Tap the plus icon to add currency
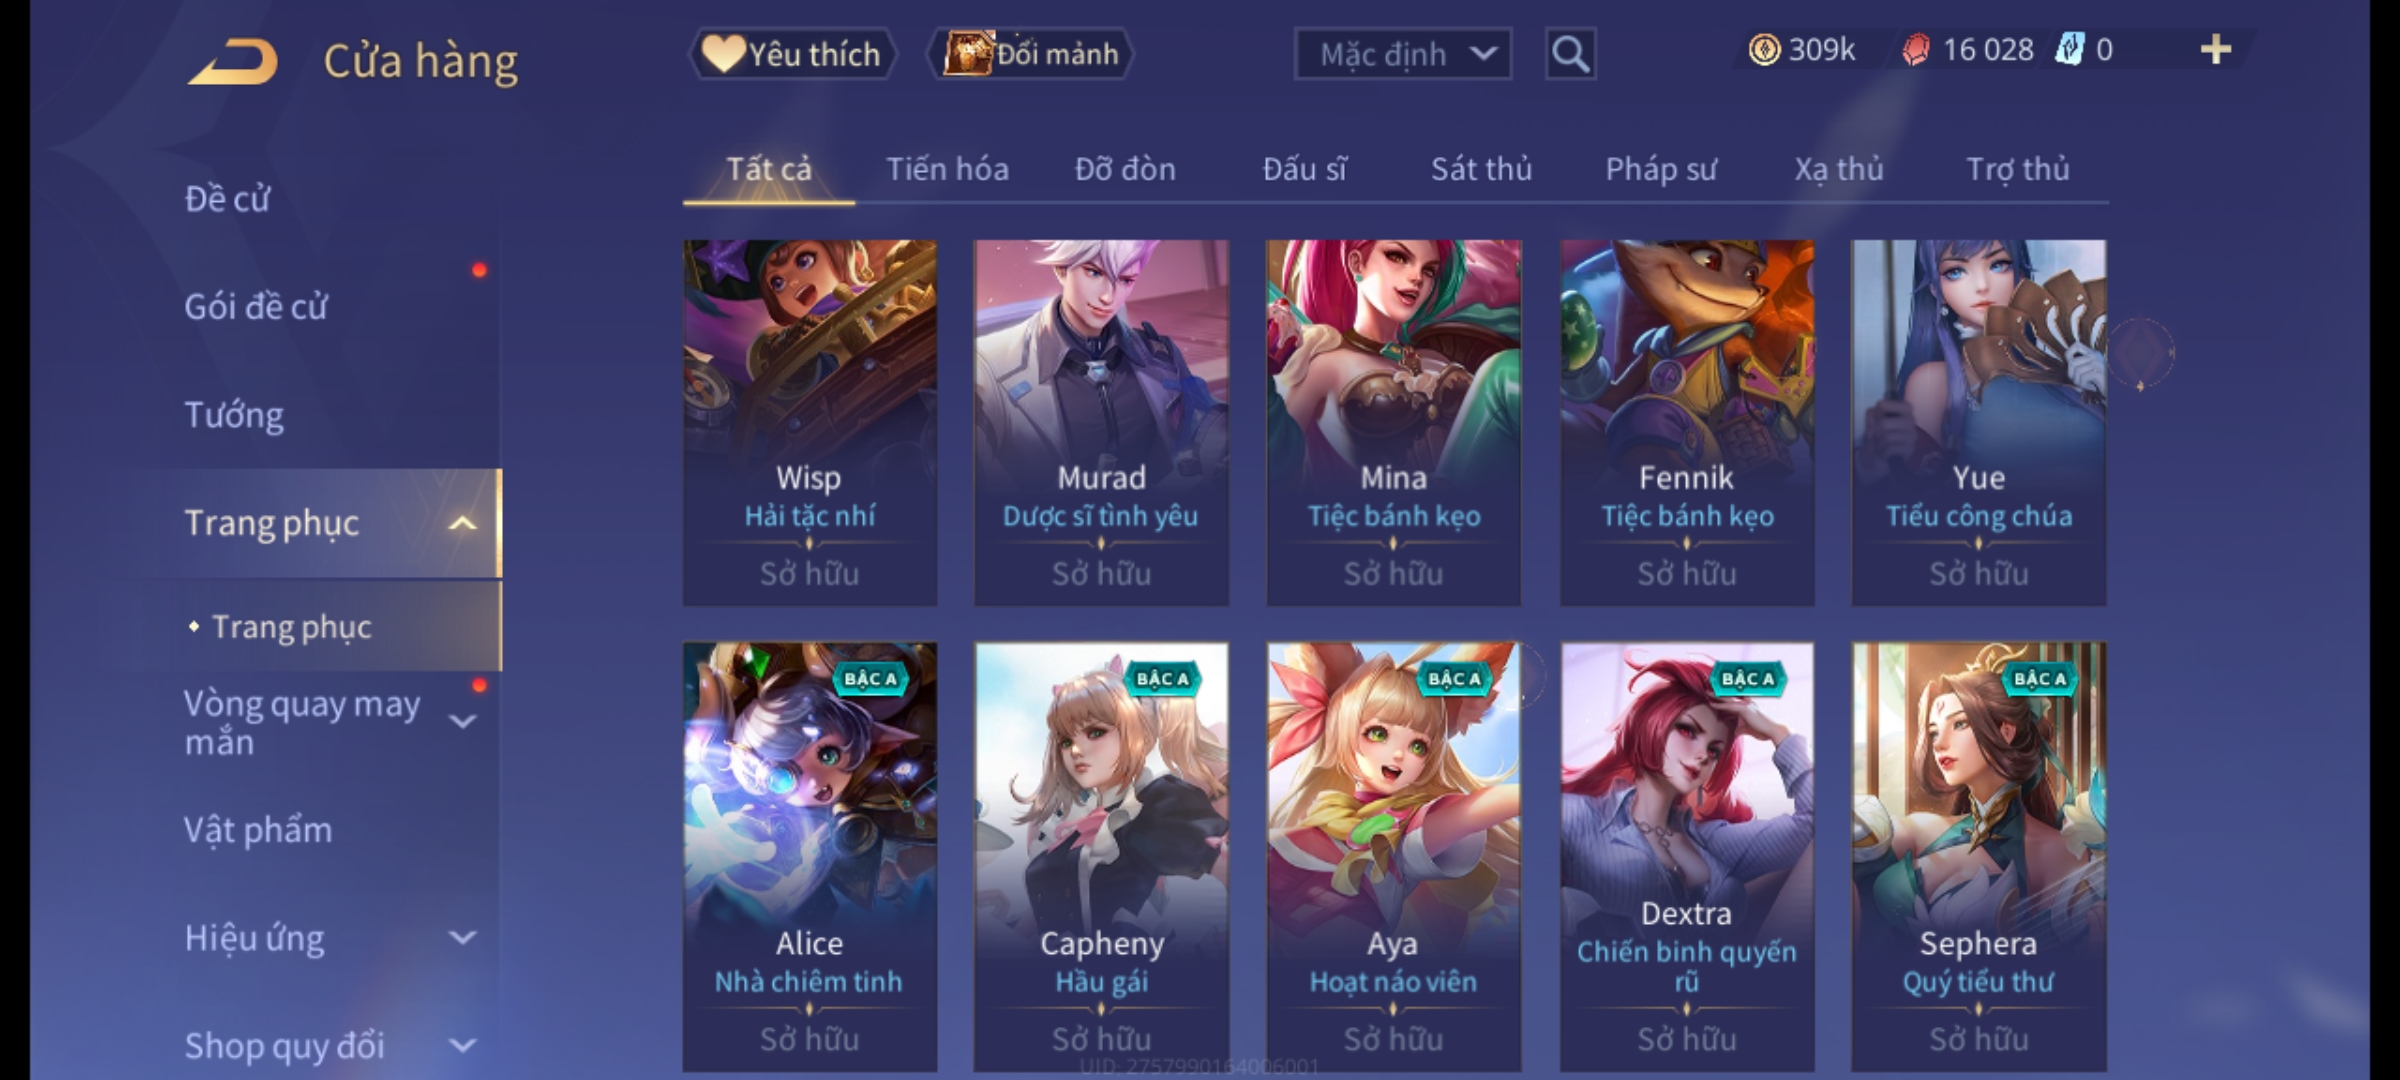 [2215, 50]
